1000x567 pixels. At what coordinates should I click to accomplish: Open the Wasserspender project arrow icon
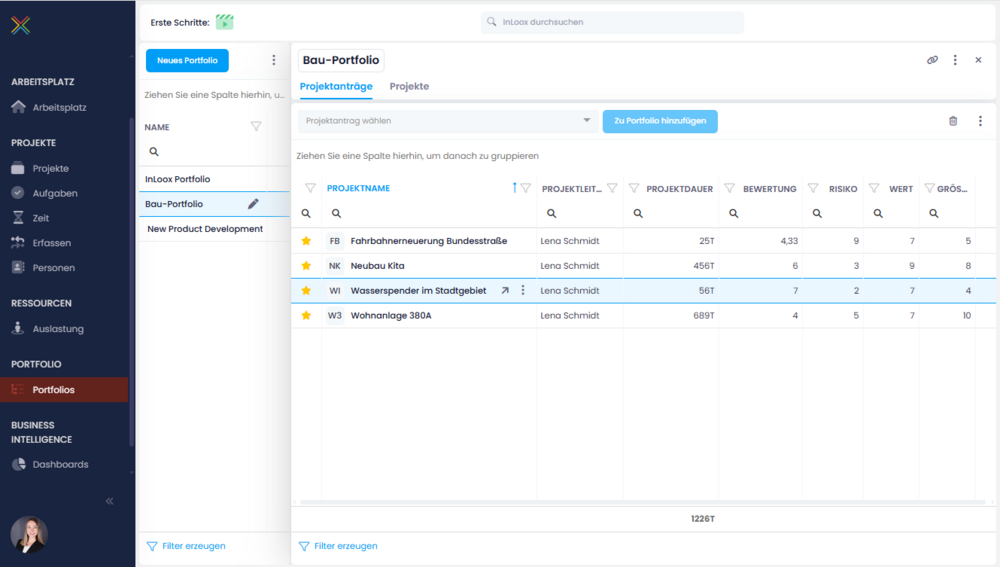[505, 291]
